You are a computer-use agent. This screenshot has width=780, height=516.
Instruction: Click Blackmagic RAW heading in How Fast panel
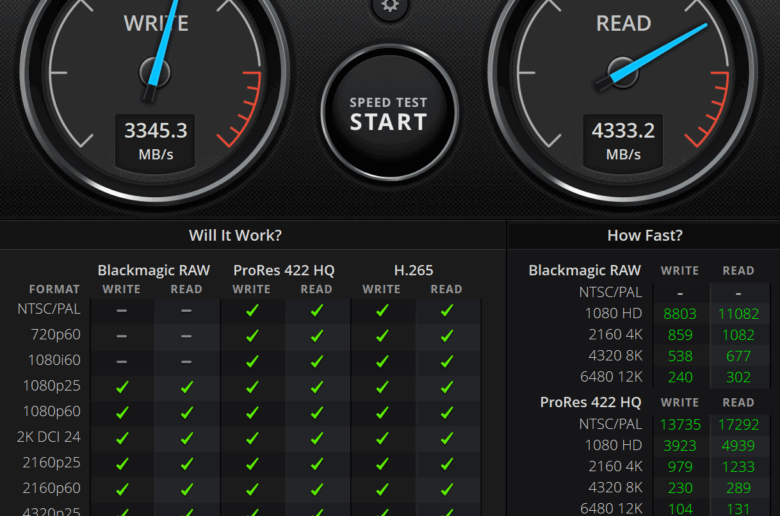tap(585, 270)
